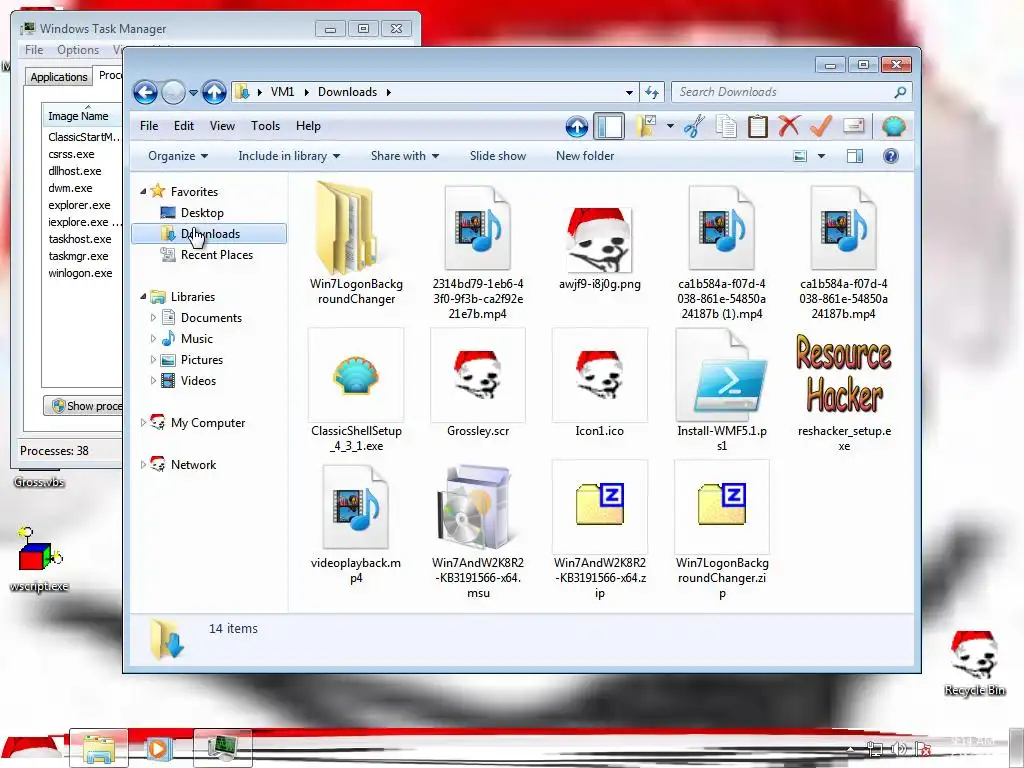Click the Classic Shell Up button in toolbar
The height and width of the screenshot is (768, 1024).
(x=577, y=126)
